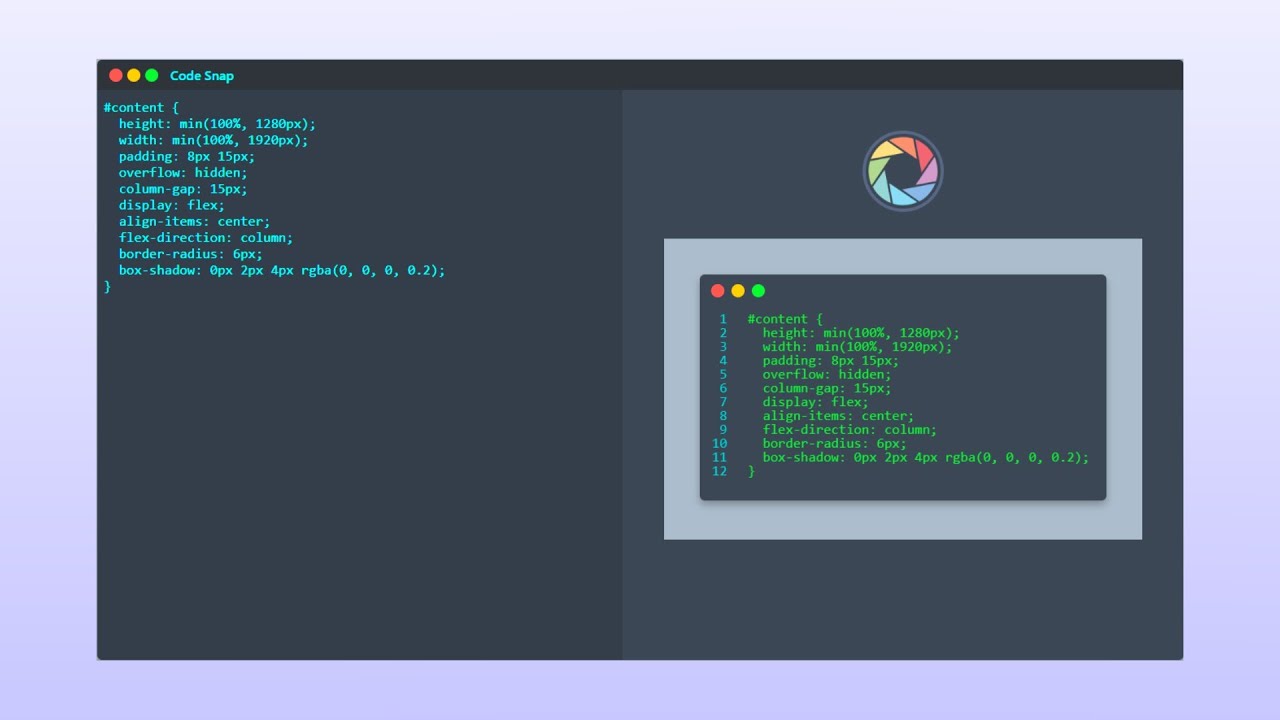Viewport: 1280px width, 720px height.
Task: Click the '#content {' line in the left editor
Action: [x=141, y=108]
